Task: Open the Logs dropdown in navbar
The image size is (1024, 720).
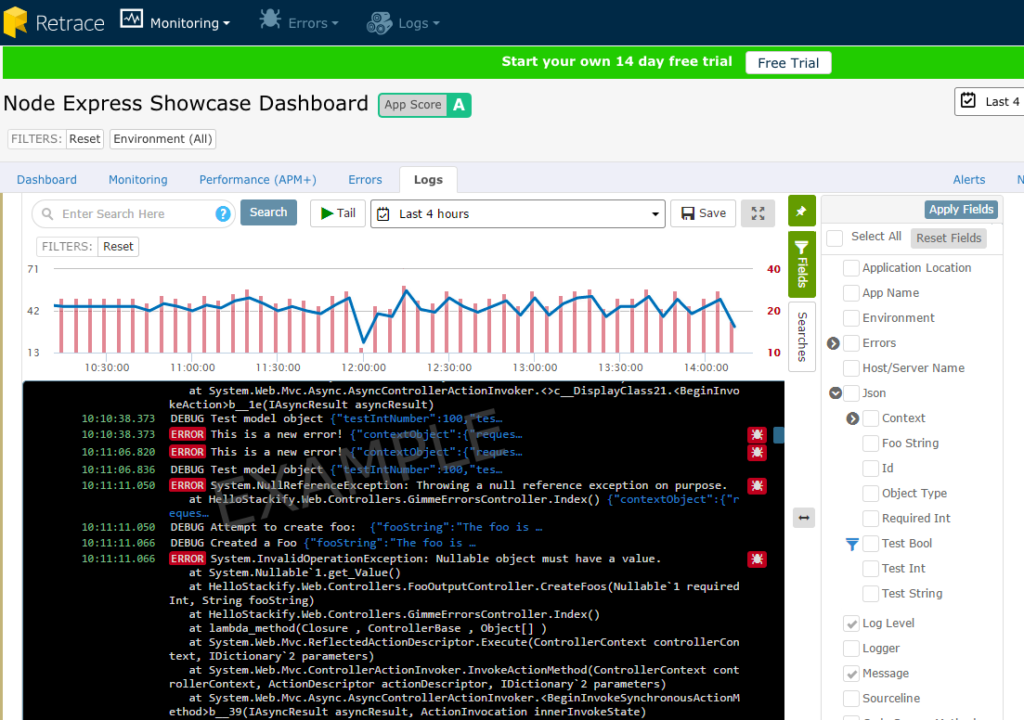Action: pyautogui.click(x=419, y=24)
